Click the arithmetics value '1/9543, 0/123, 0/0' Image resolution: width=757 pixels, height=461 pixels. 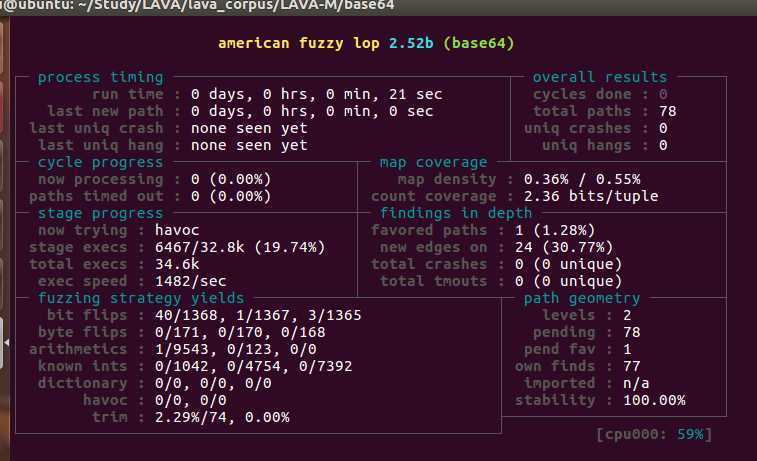(236, 349)
